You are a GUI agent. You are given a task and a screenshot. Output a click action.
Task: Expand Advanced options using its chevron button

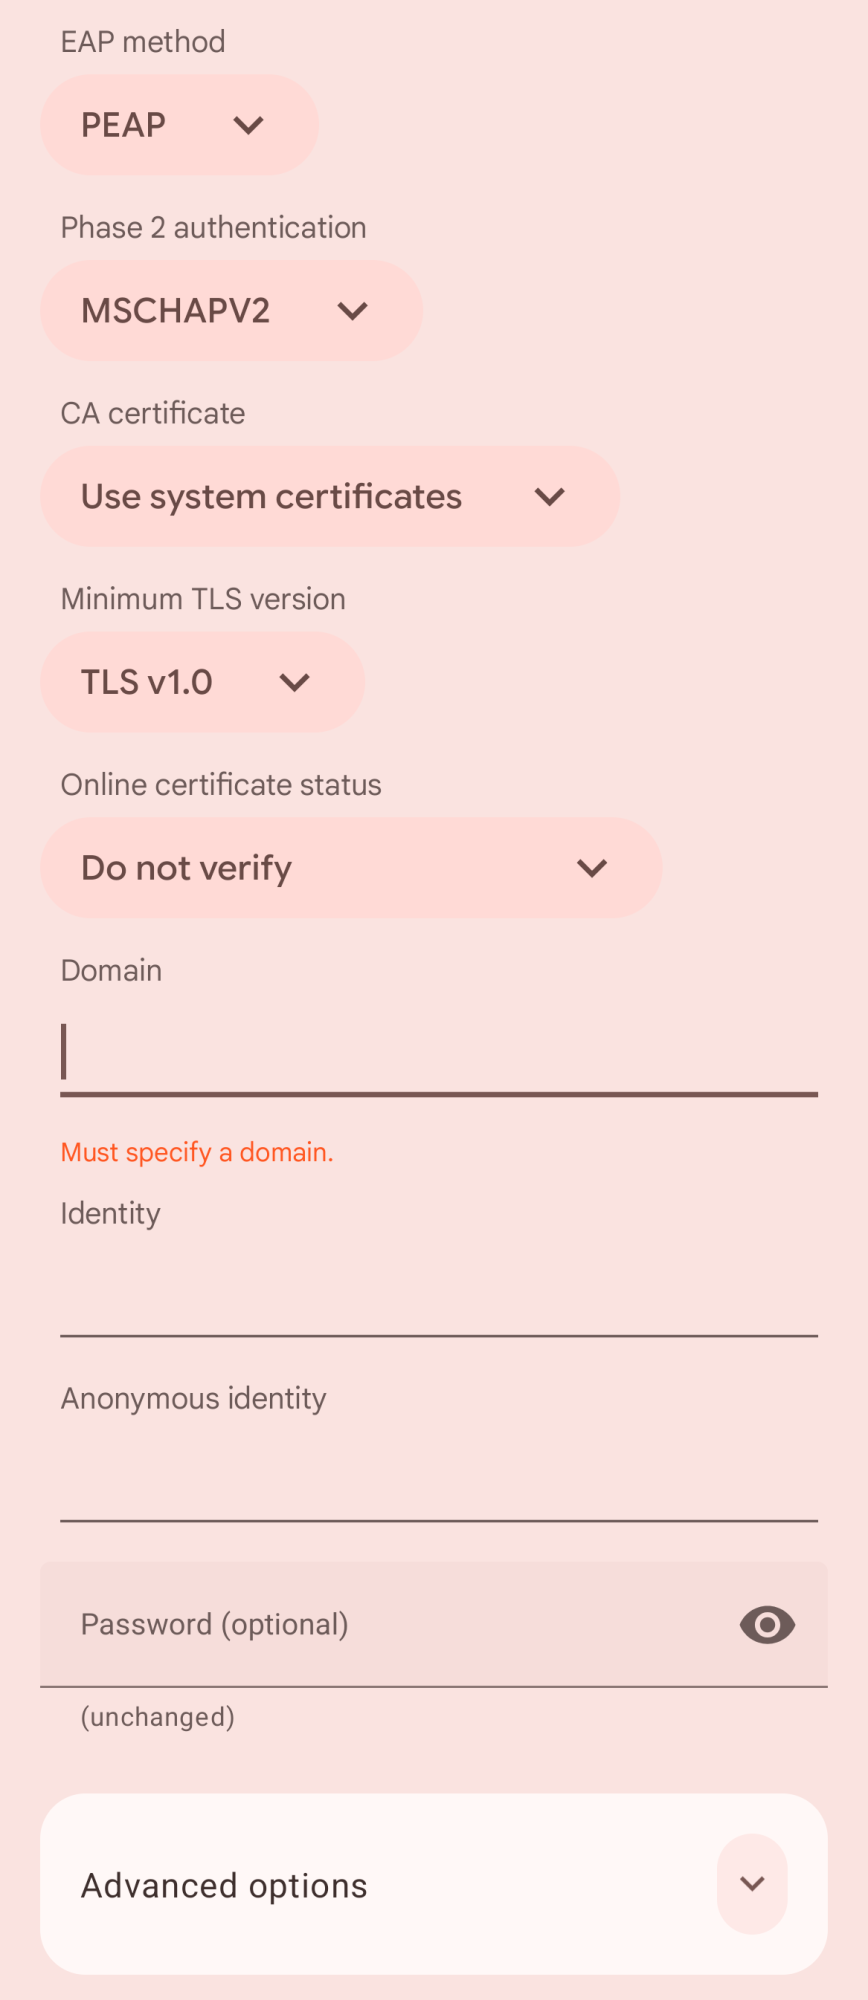tap(752, 1884)
